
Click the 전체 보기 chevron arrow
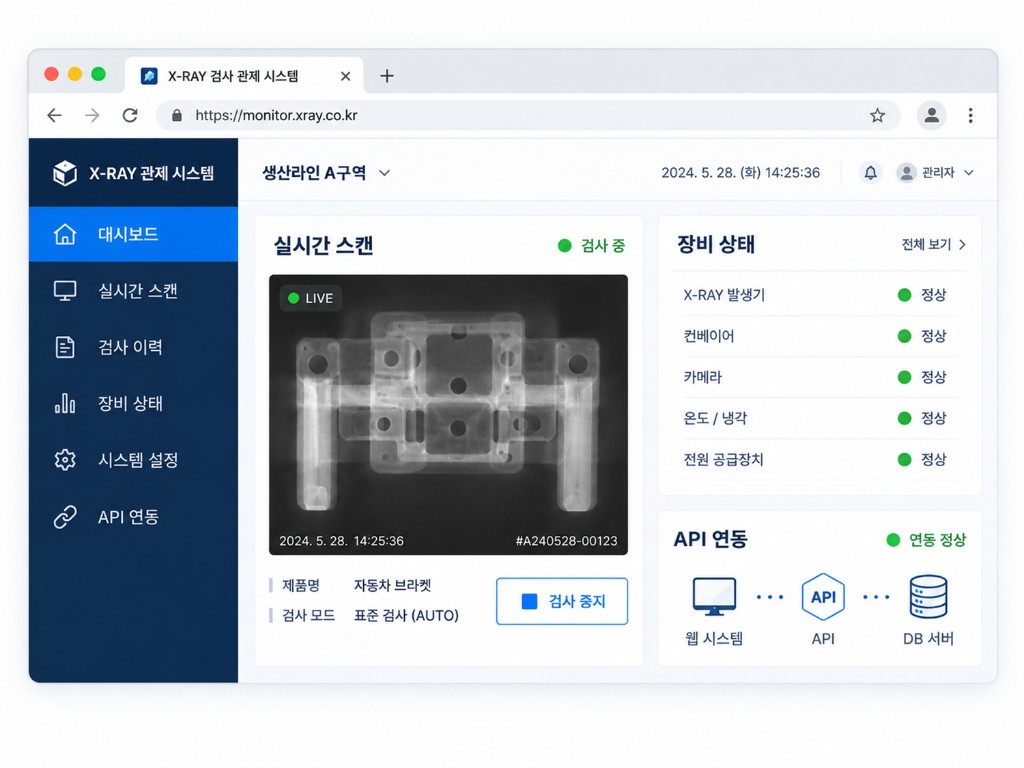[962, 244]
